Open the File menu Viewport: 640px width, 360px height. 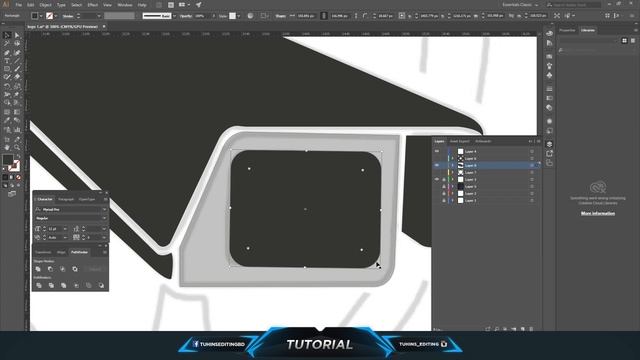18,5
